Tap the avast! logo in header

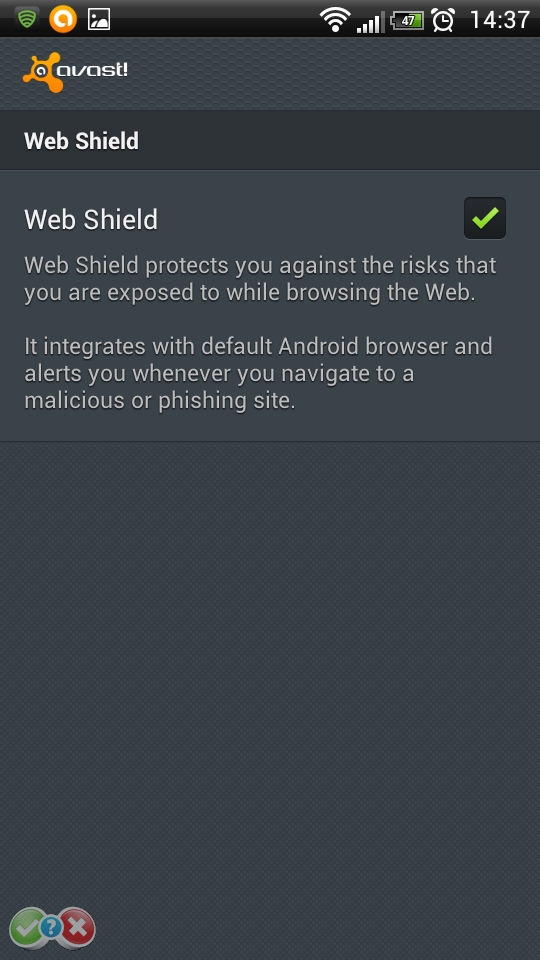(75, 72)
